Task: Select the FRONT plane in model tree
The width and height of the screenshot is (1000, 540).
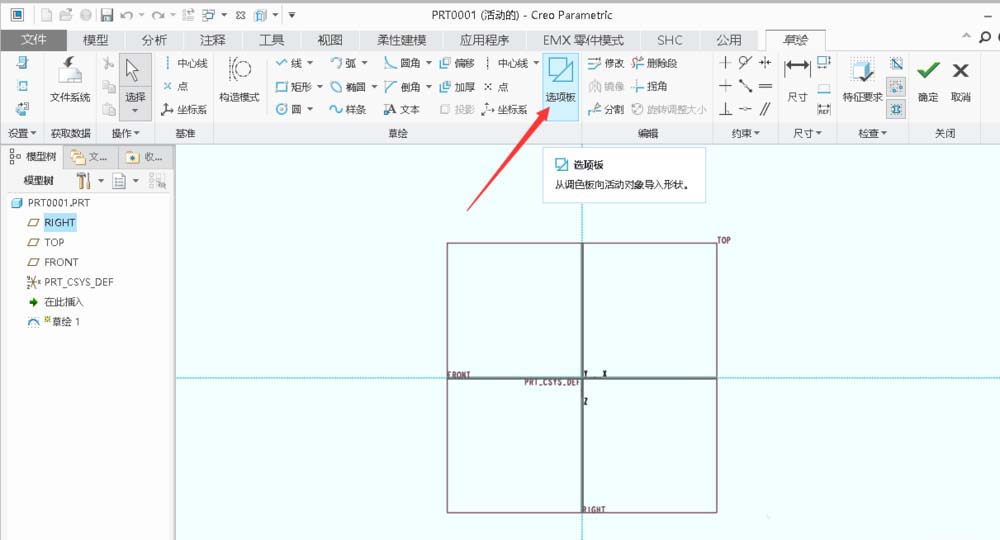Action: (x=53, y=262)
